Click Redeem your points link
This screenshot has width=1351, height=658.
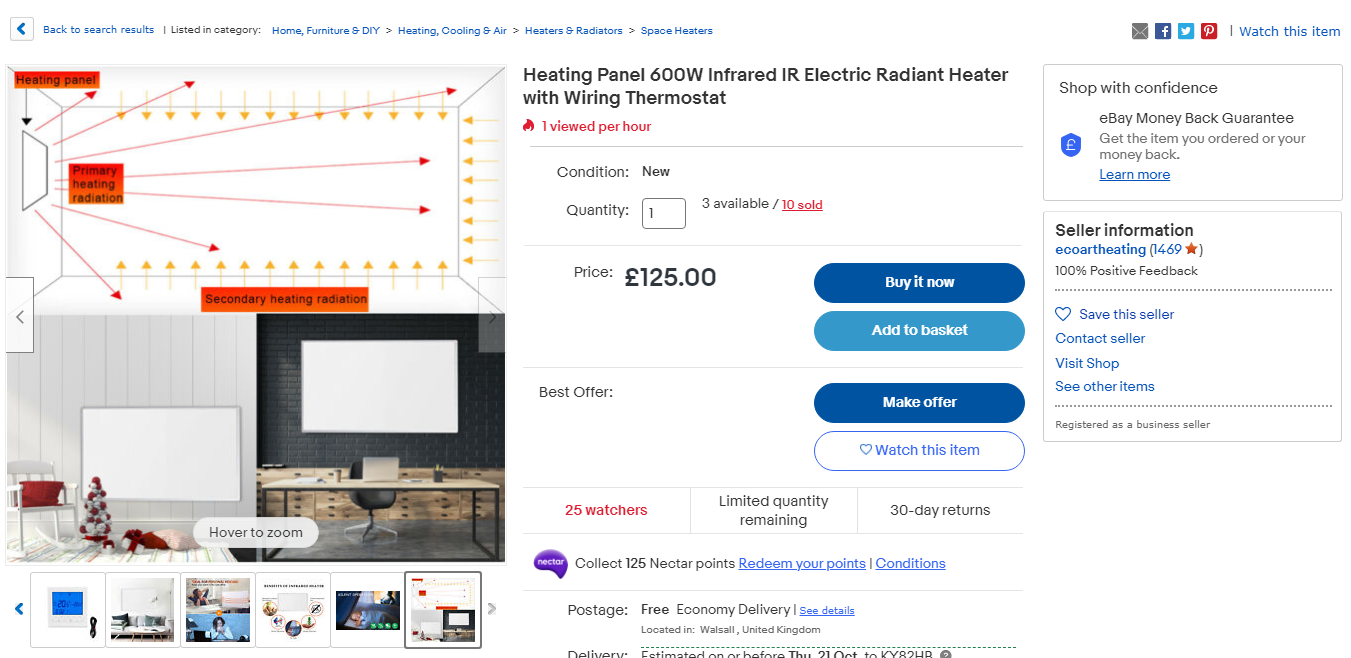[802, 563]
